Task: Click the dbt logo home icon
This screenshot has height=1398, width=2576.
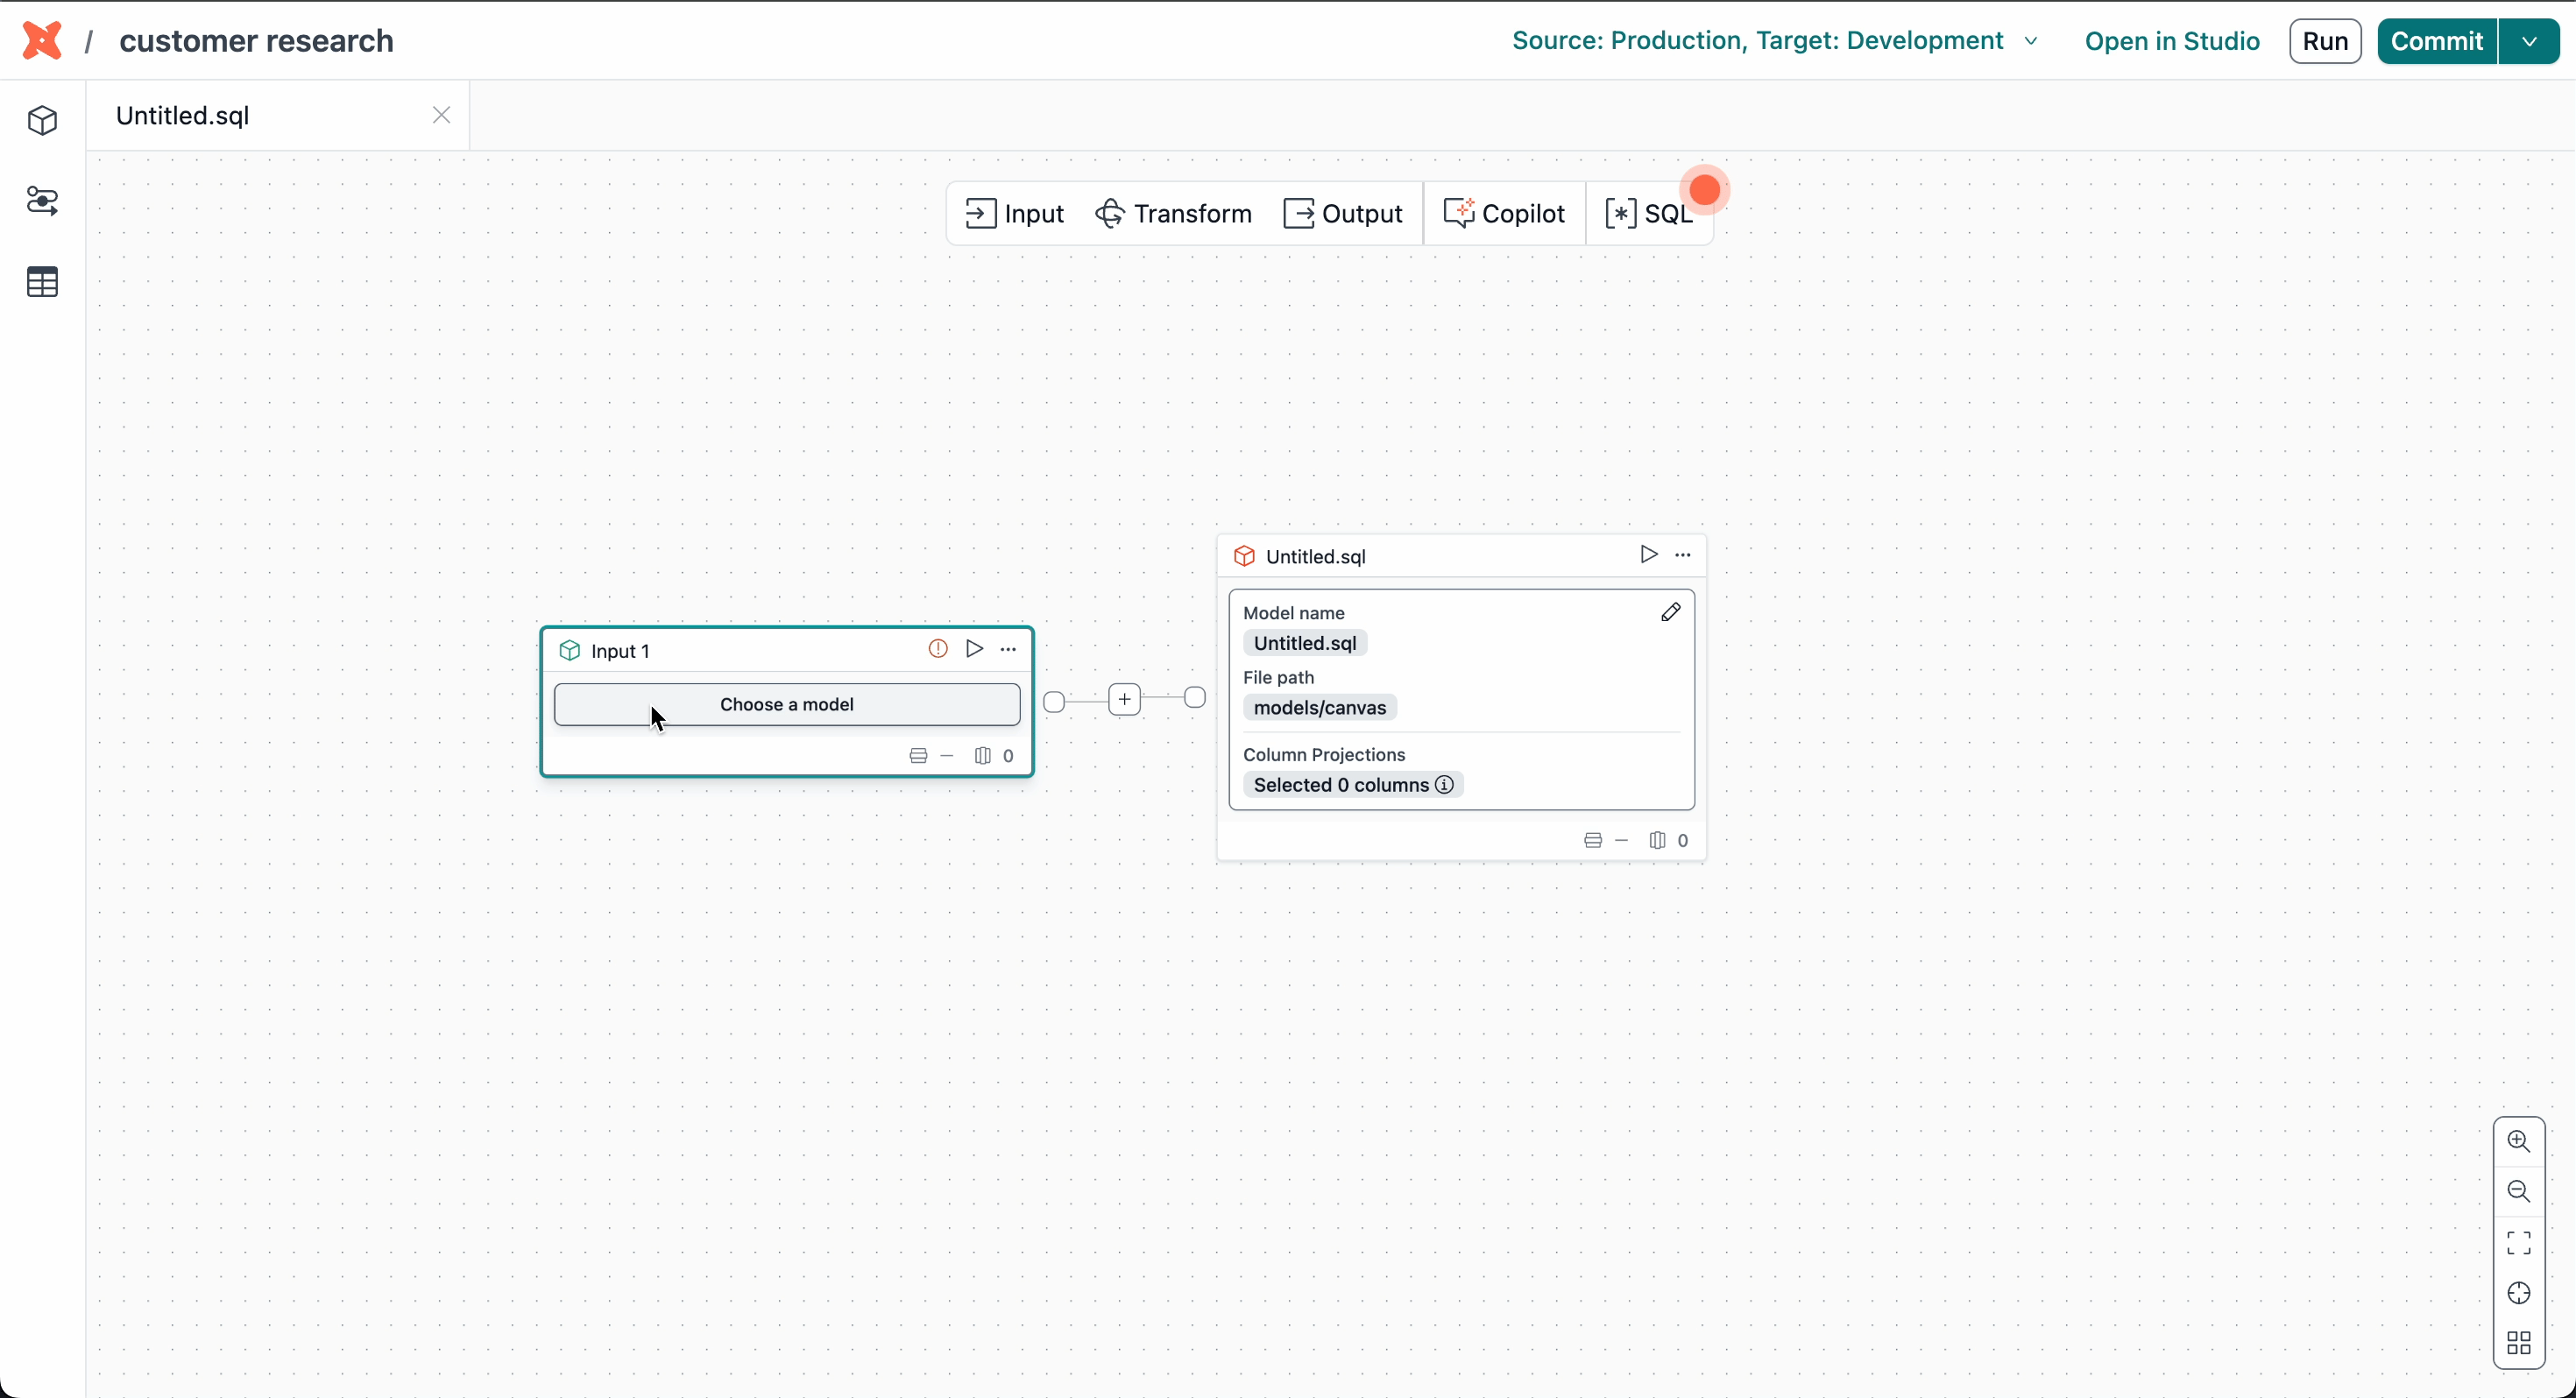Action: coord(42,41)
